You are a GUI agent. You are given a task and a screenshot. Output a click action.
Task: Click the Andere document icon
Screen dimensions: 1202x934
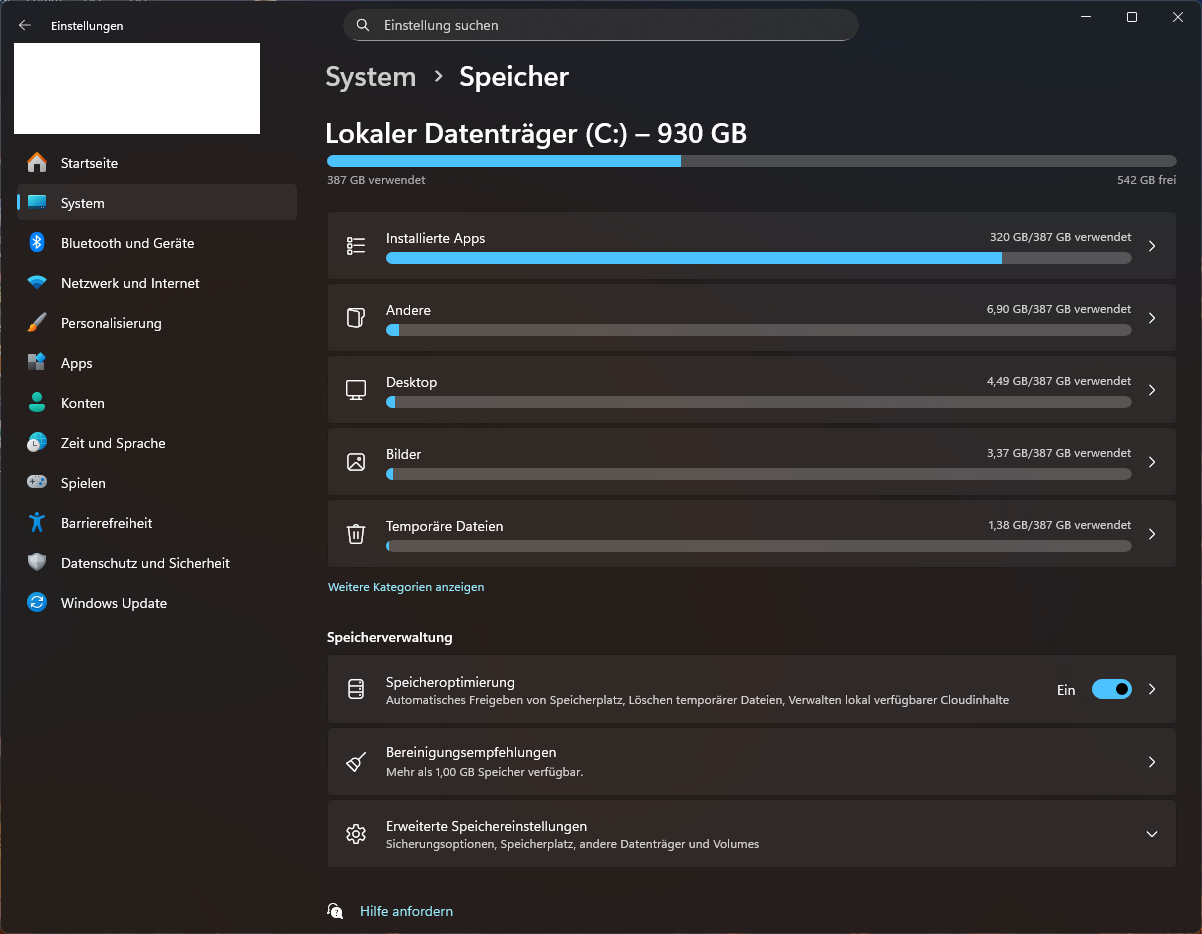point(356,317)
